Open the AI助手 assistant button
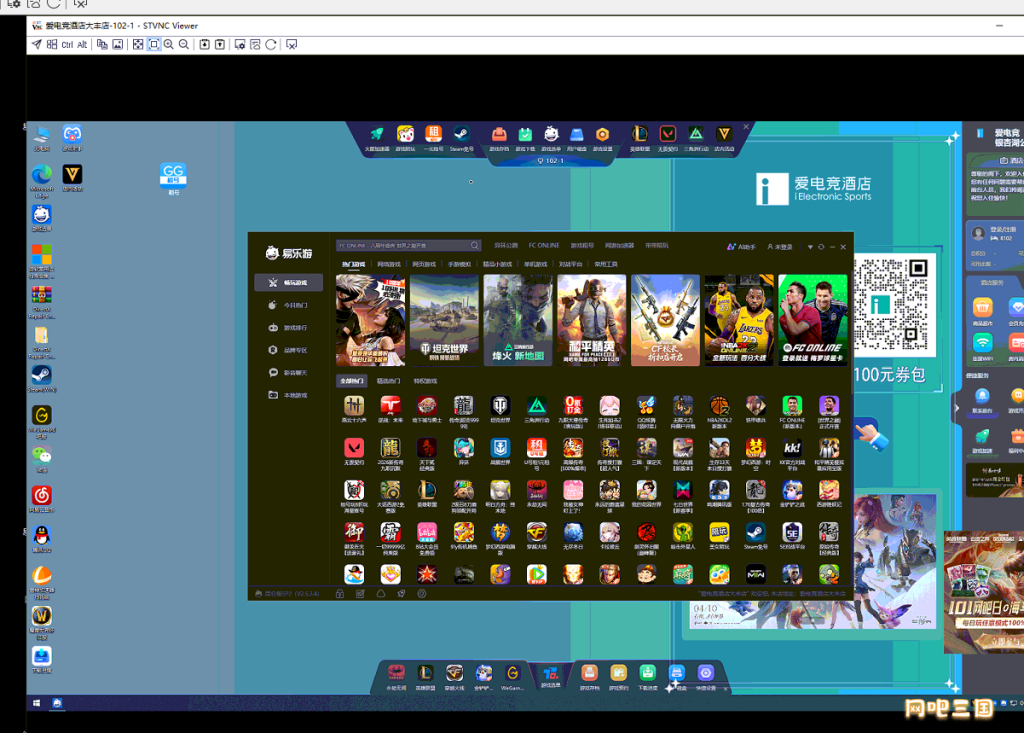 pyautogui.click(x=741, y=247)
